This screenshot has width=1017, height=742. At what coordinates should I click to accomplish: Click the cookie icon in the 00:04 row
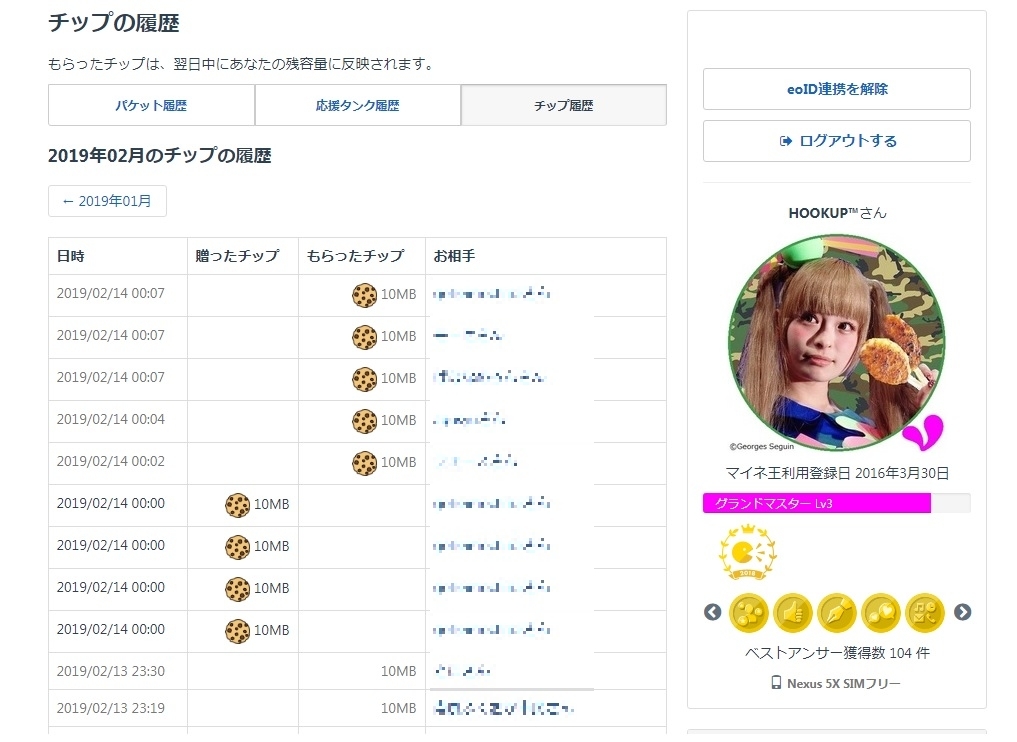[x=365, y=421]
